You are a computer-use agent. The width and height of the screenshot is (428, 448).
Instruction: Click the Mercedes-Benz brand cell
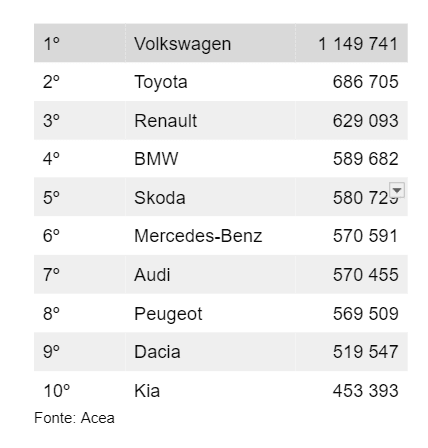click(x=210, y=236)
